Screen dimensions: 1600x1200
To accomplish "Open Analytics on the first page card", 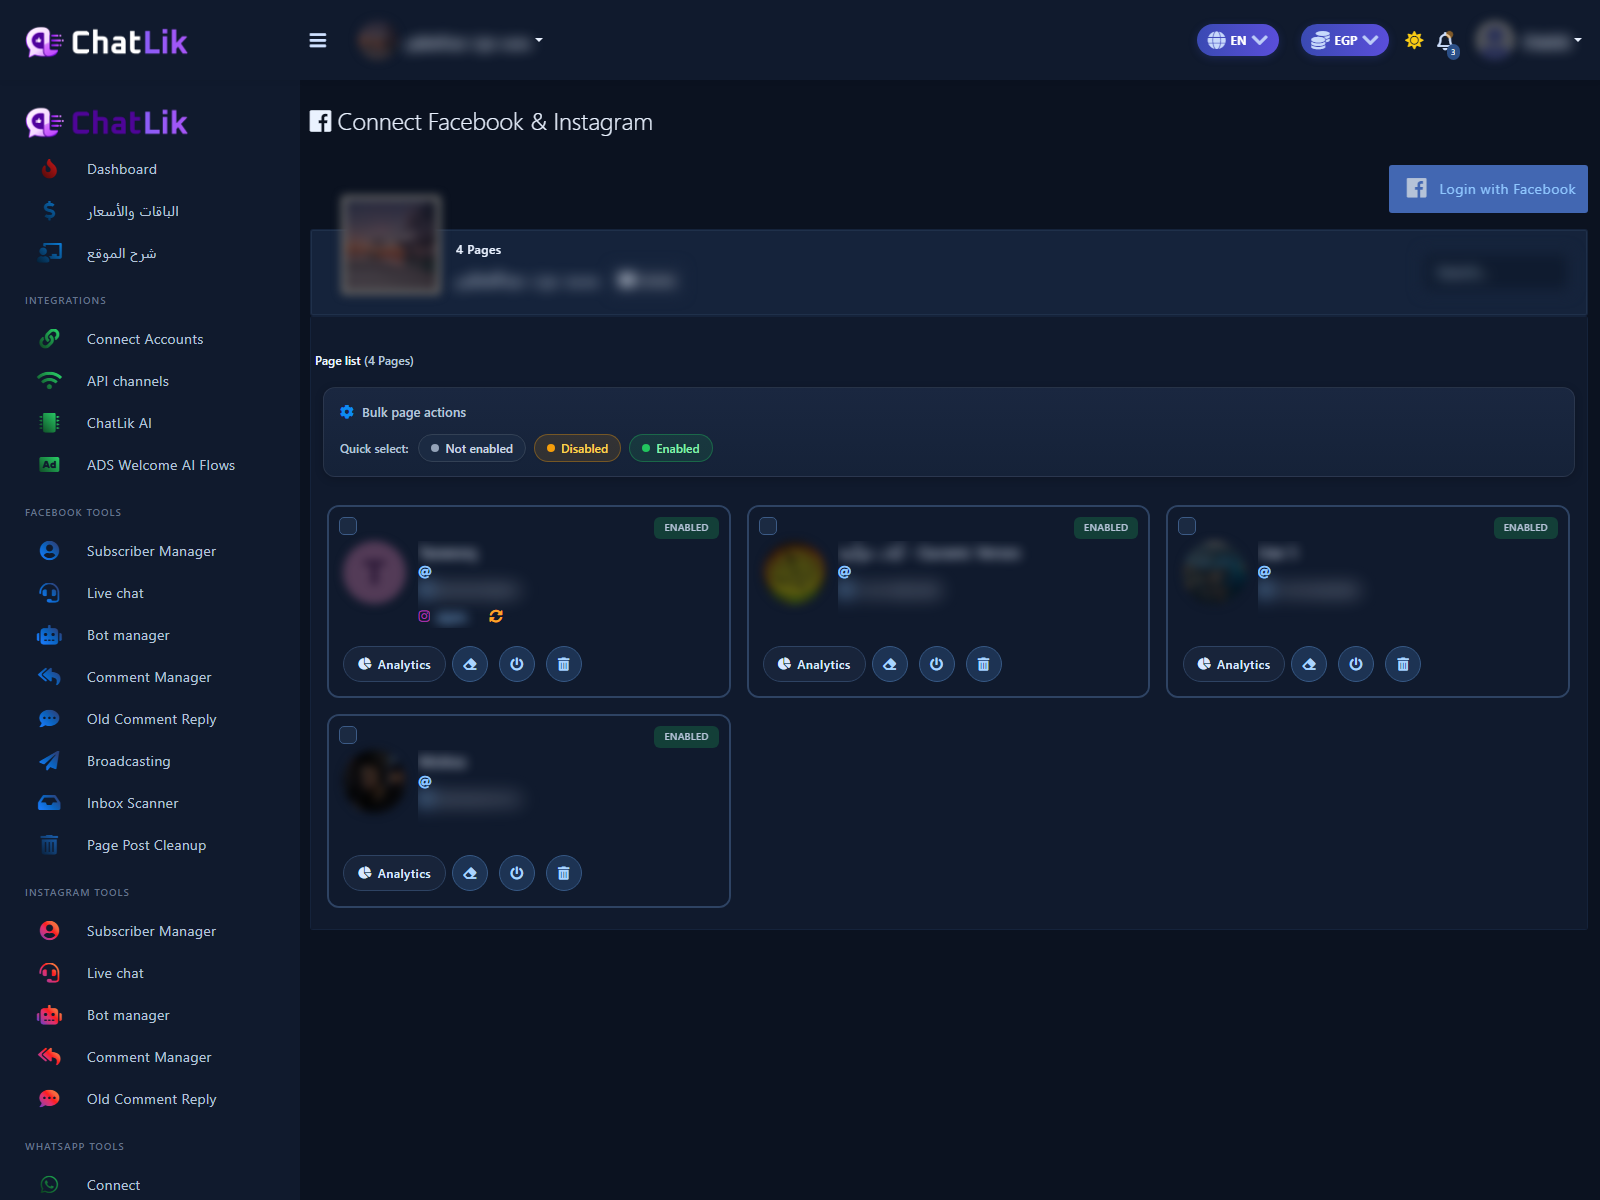I will (394, 664).
